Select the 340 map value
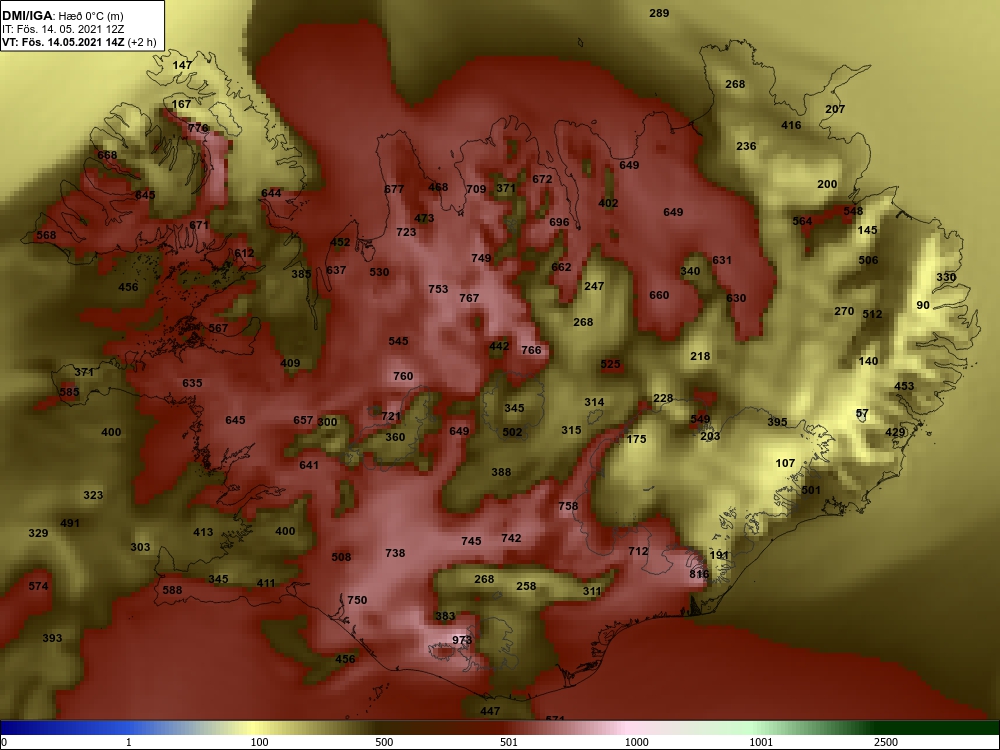This screenshot has width=1000, height=750. [690, 271]
